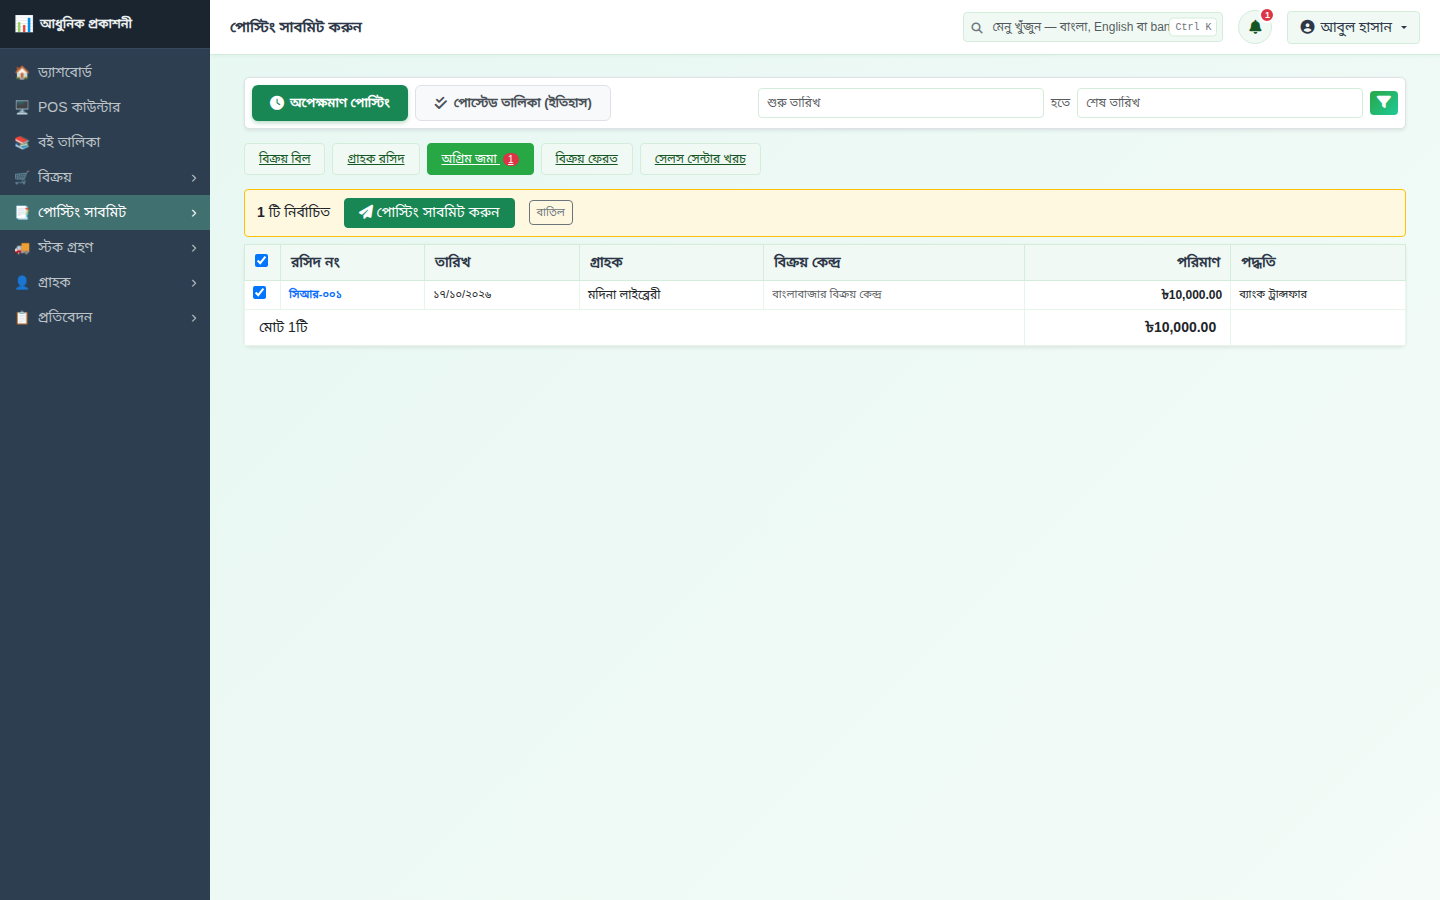Open the আবুল হাসান user dropdown
Viewport: 1440px width, 900px height.
coord(1353,27)
